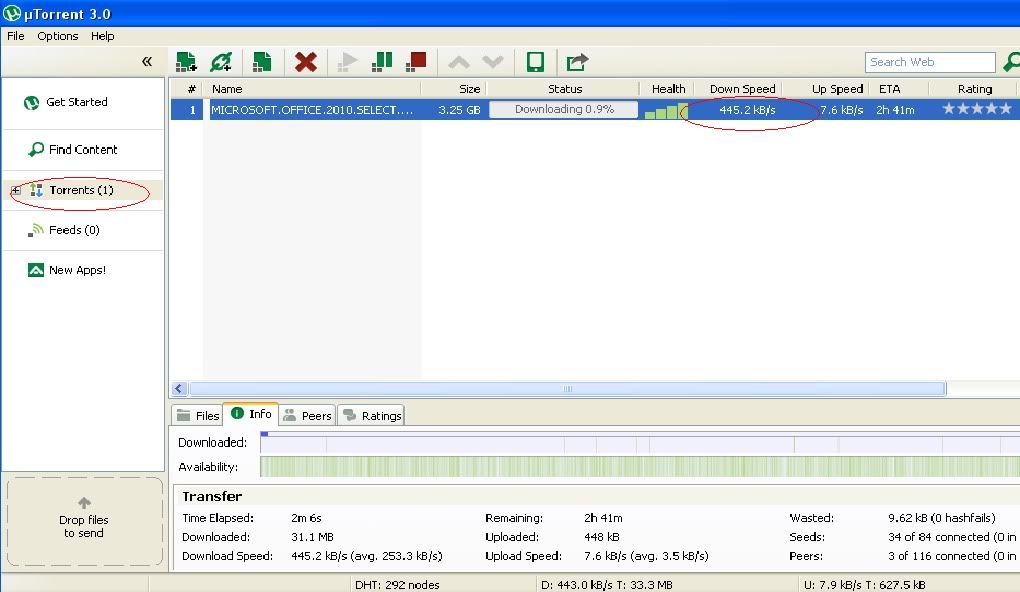This screenshot has height=592, width=1020.
Task: Open the Options menu
Action: [58, 36]
